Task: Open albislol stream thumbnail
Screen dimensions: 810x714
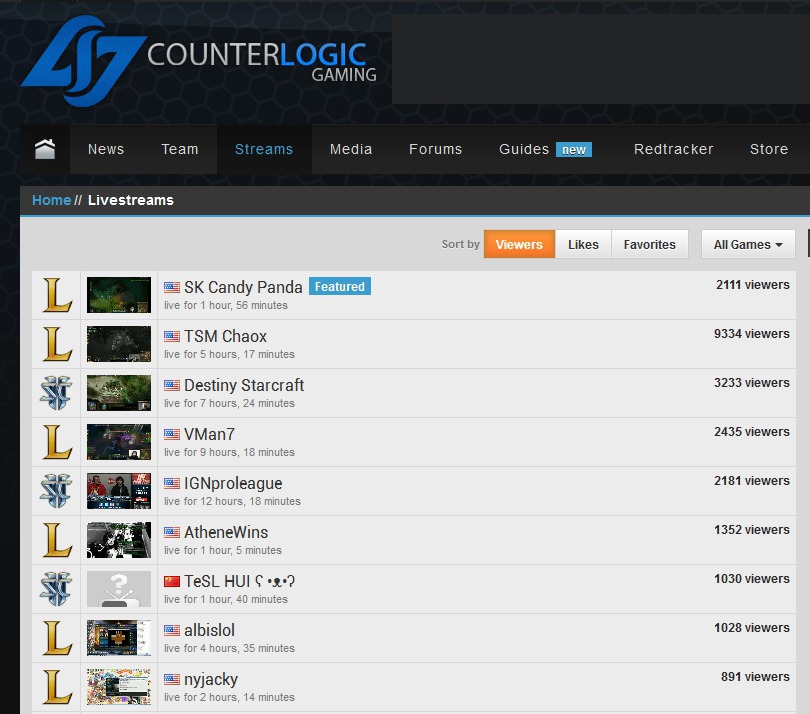Action: [119, 638]
